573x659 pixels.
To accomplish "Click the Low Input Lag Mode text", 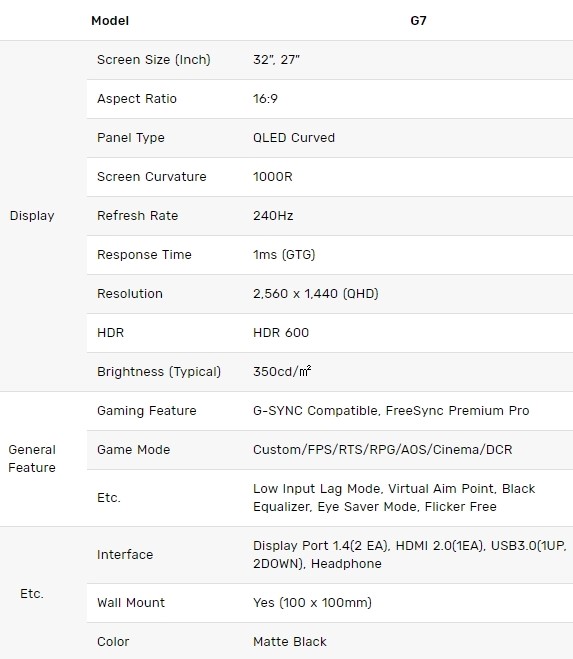I will 317,489.
